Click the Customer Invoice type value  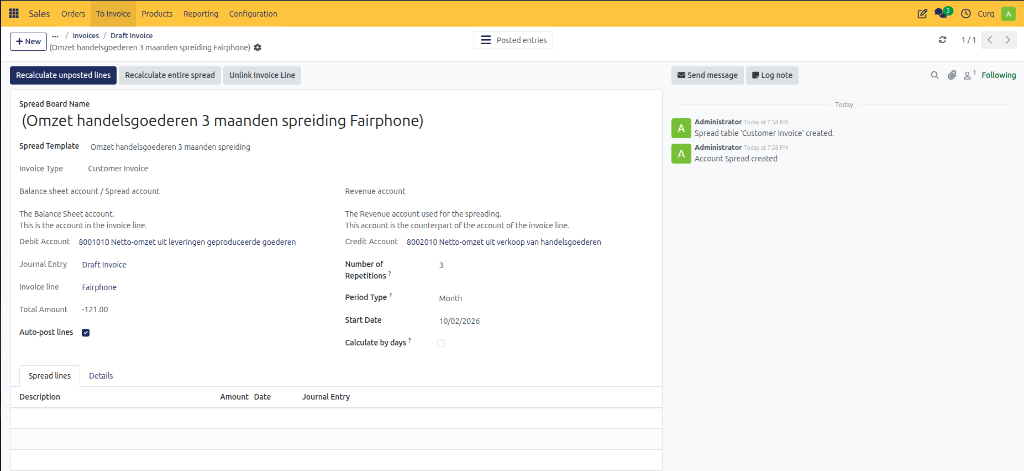(x=118, y=169)
